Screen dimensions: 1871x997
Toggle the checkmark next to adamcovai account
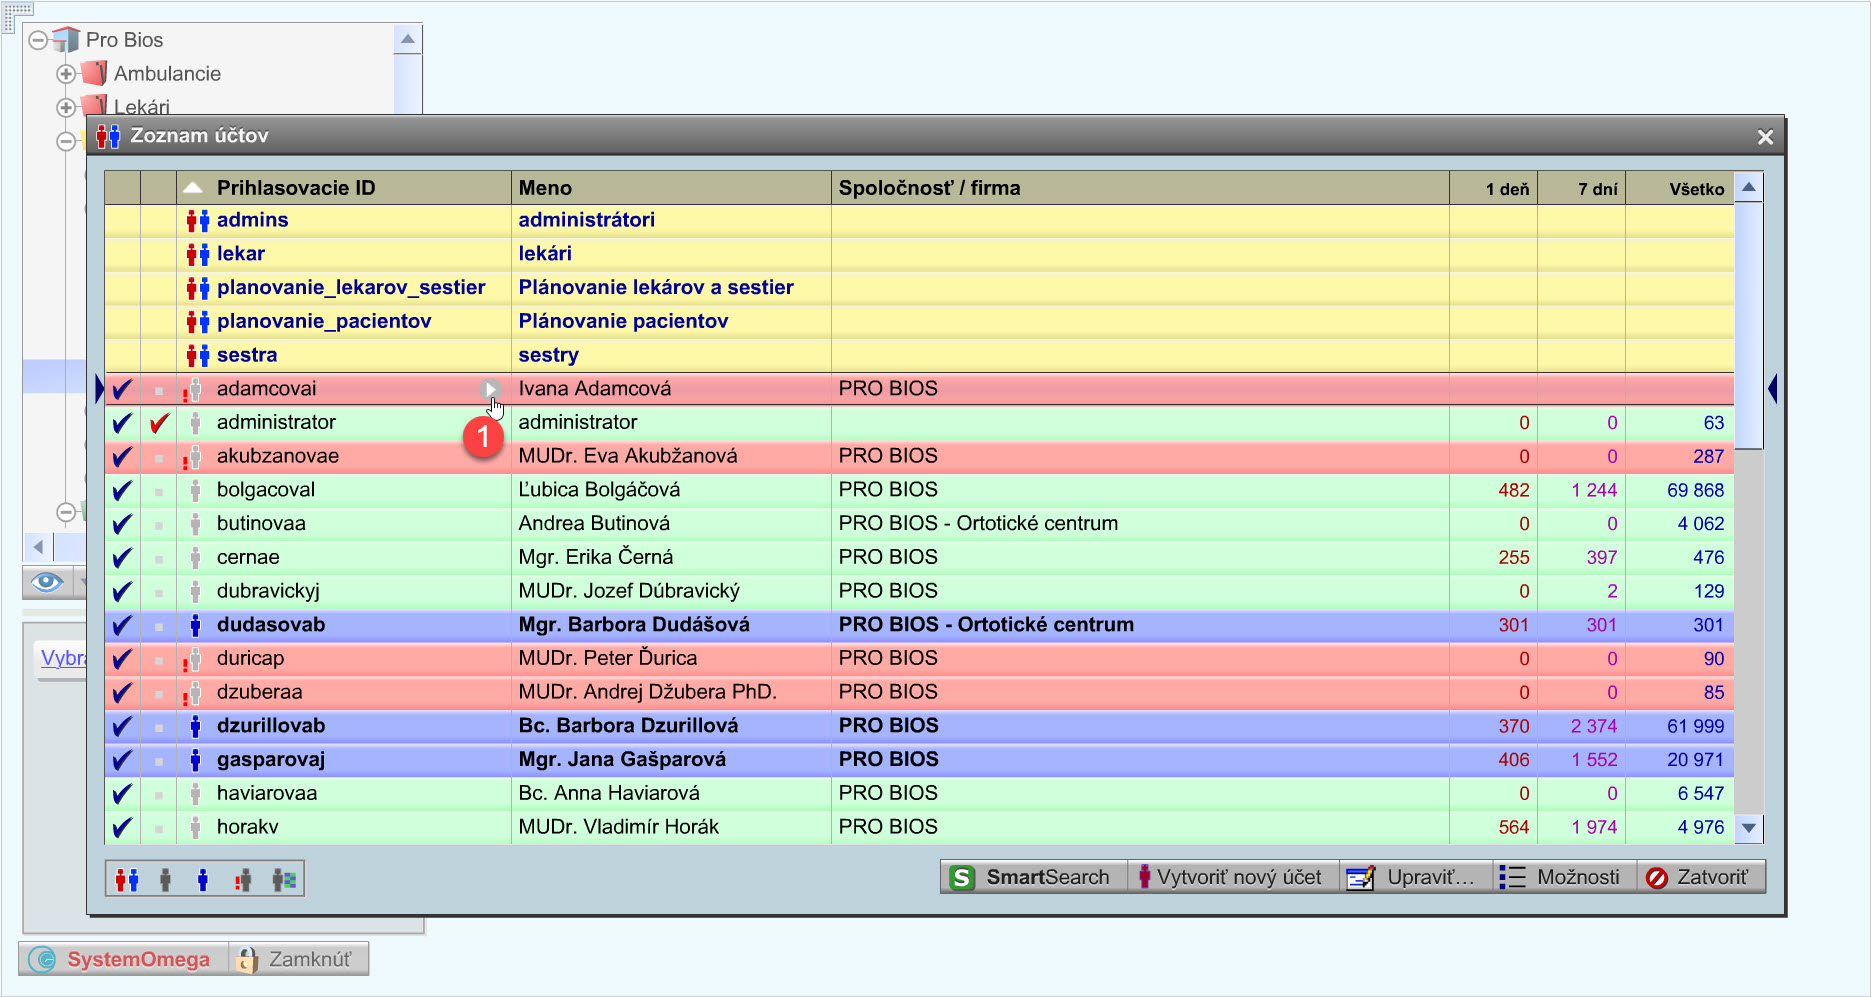[120, 388]
